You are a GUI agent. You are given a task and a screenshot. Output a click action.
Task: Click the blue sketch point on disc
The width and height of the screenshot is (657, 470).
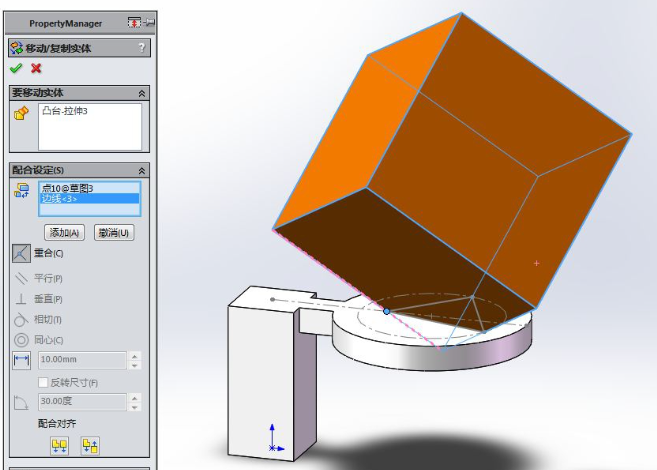click(386, 311)
